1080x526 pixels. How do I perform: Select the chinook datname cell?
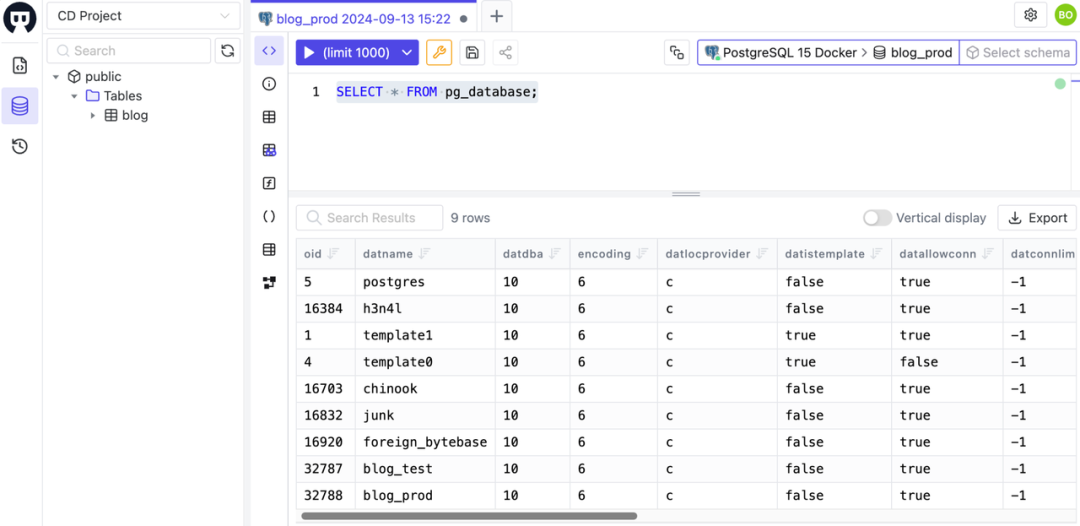point(425,389)
